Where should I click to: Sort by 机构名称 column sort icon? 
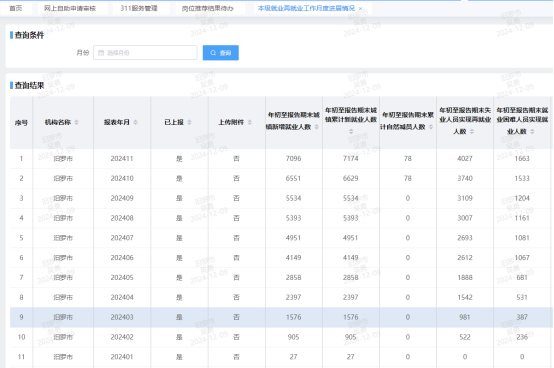[x=77, y=122]
